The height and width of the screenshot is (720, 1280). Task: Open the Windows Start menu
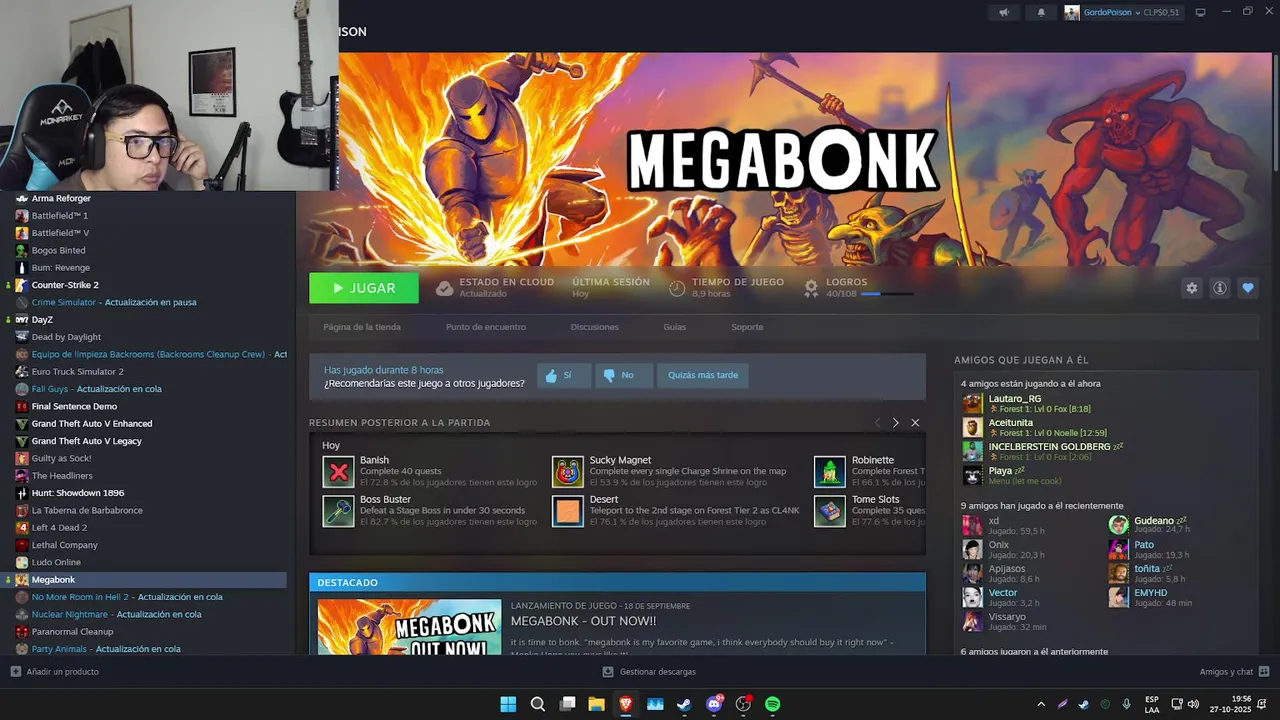click(x=508, y=704)
